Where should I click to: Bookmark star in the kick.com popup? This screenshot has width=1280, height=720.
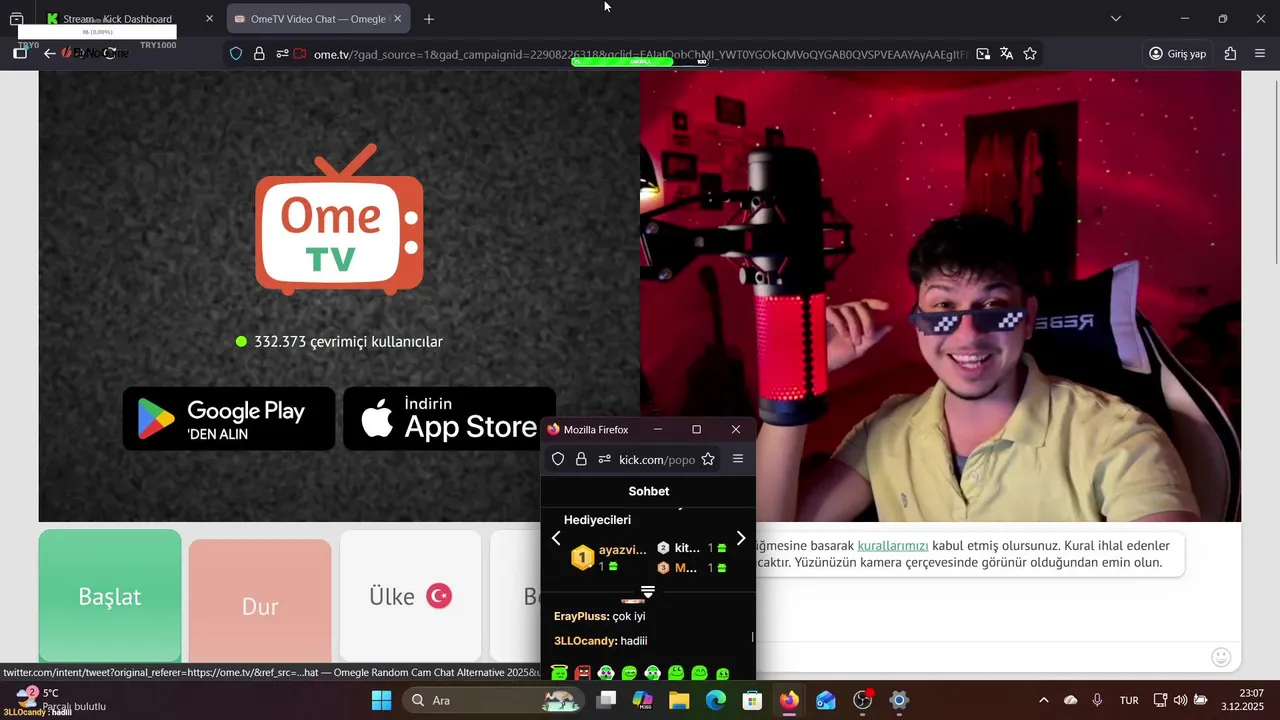708,459
